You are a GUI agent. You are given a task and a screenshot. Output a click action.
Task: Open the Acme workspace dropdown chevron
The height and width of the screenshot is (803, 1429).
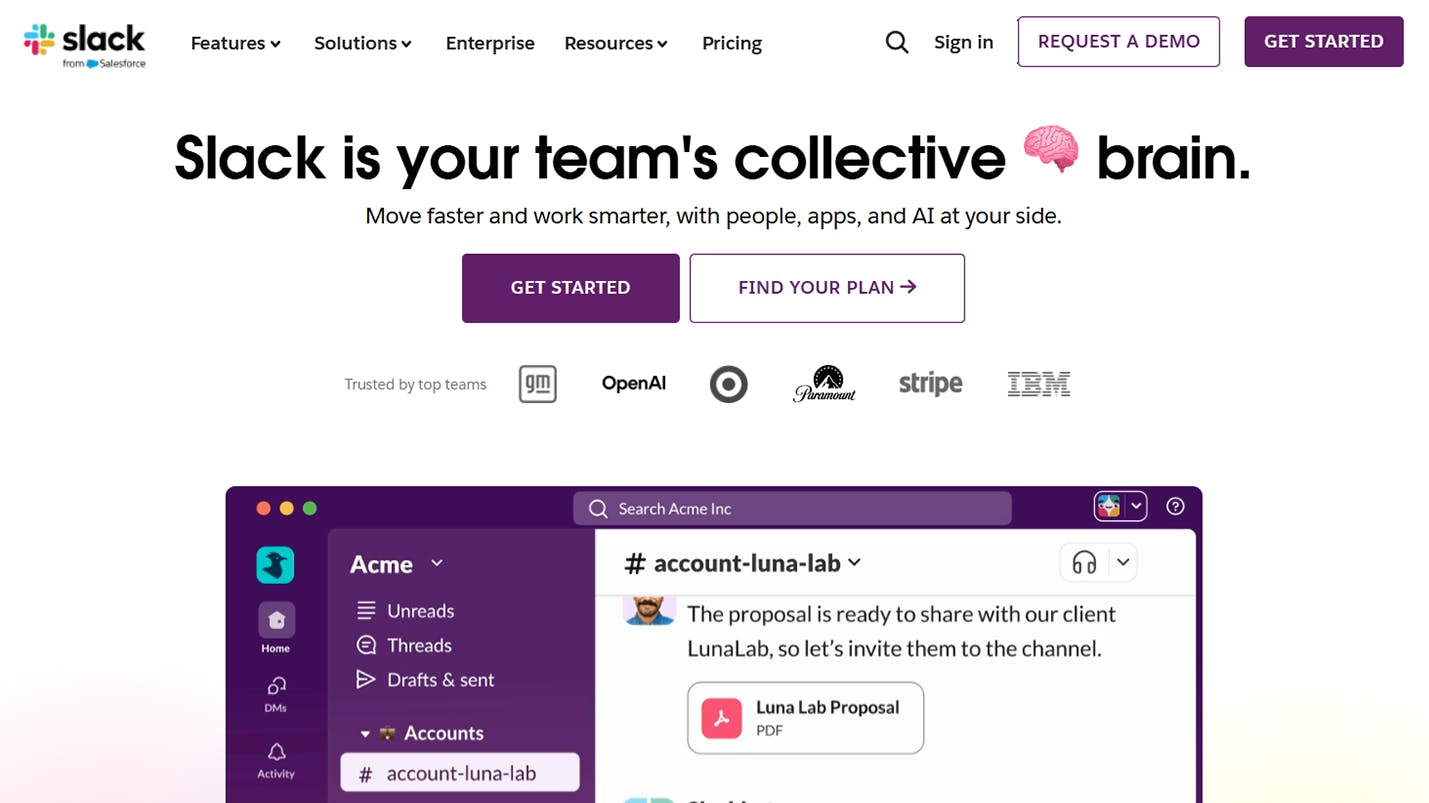[437, 564]
